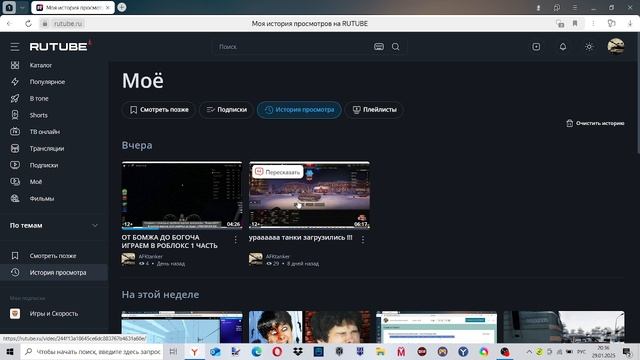Open the Игры и Скорость subscription channel
640x360 pixels.
pos(54,314)
